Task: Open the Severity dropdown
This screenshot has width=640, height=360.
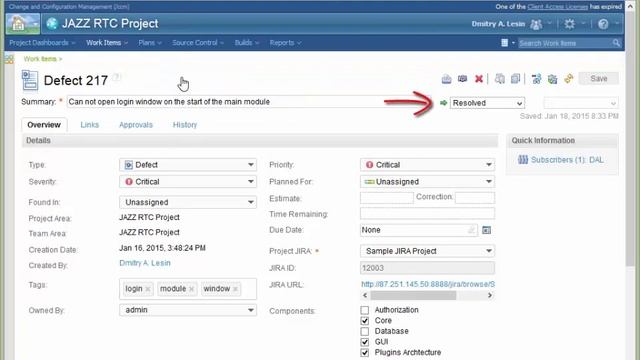Action: point(188,182)
